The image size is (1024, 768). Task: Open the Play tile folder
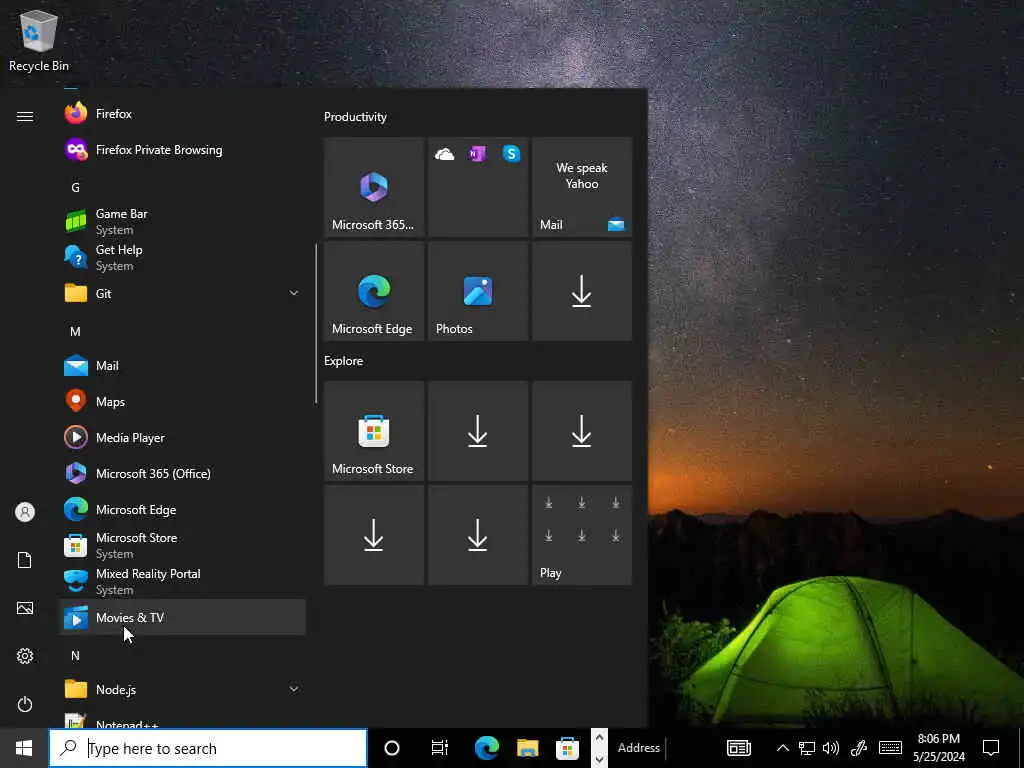[x=582, y=535]
